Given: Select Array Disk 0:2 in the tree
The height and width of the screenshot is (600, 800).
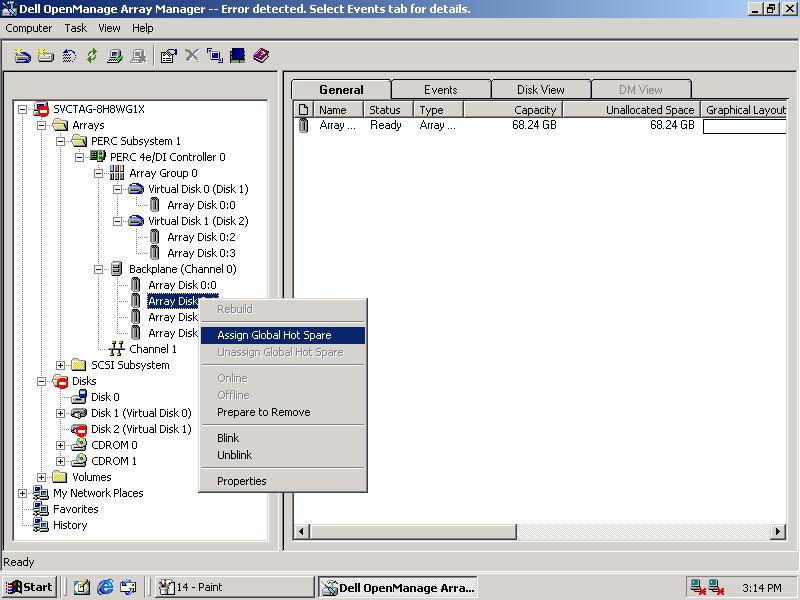Looking at the screenshot, I should pyautogui.click(x=201, y=237).
